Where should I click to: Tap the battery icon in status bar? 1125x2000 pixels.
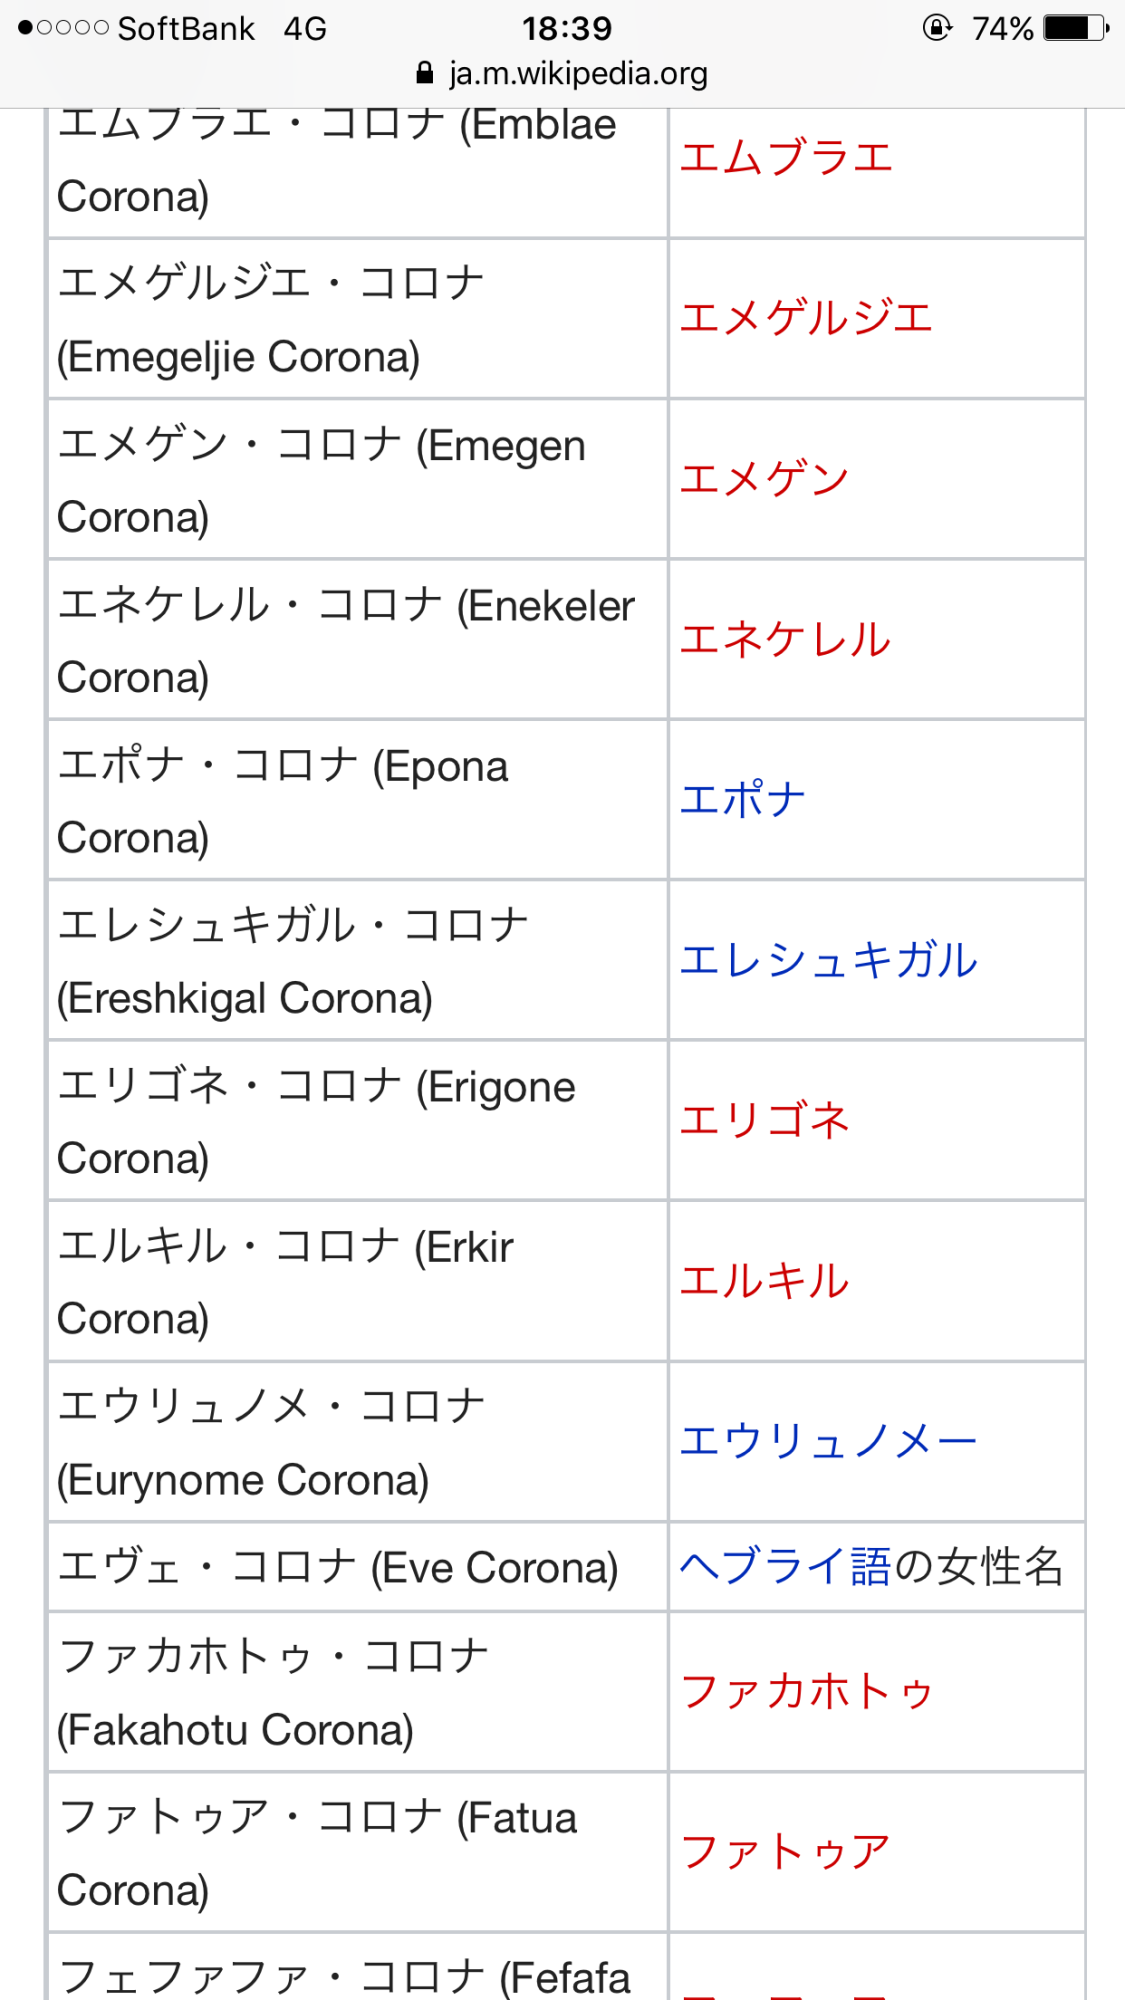tap(1076, 28)
